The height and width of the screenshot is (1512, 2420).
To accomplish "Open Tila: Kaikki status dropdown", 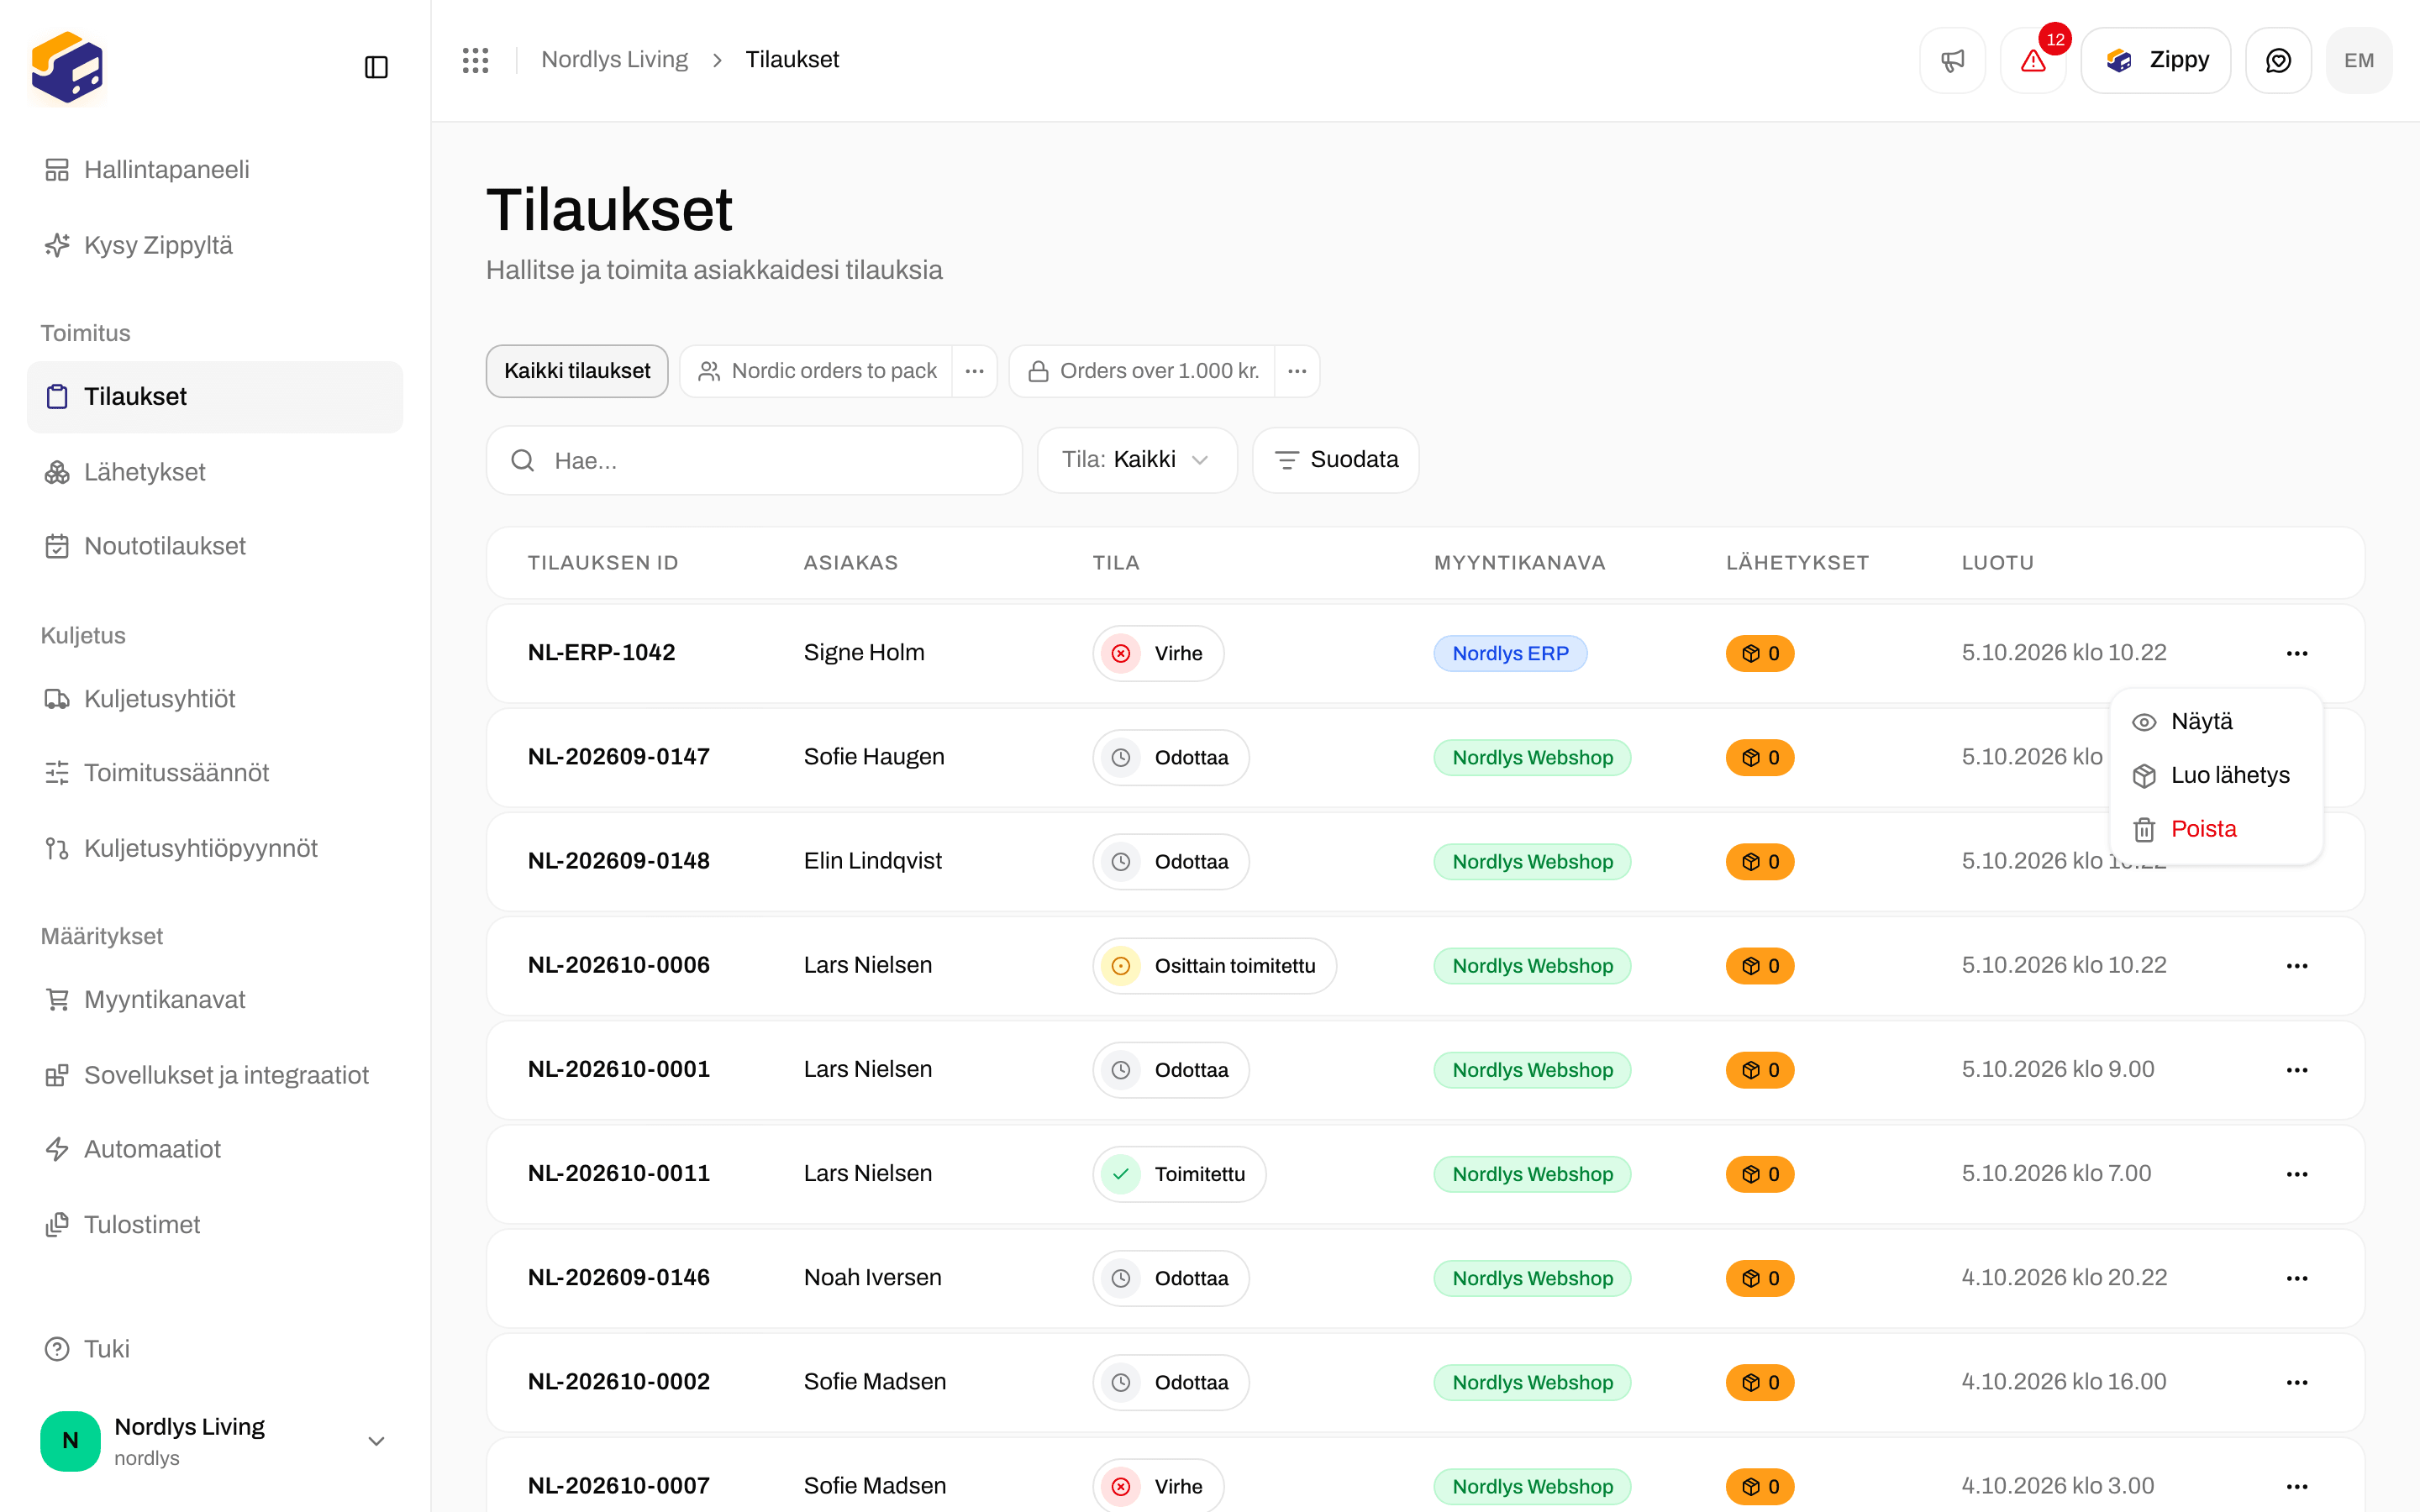I will click(x=1137, y=460).
